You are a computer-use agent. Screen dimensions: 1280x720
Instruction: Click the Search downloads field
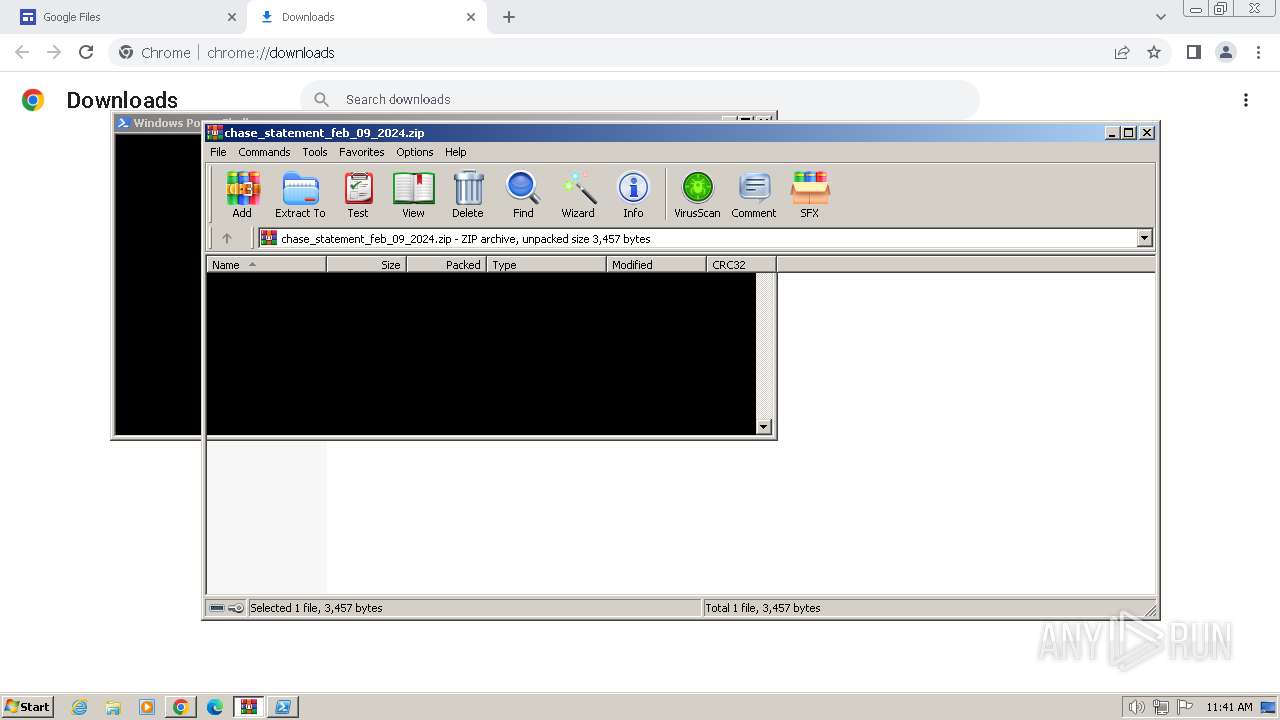pyautogui.click(x=640, y=99)
